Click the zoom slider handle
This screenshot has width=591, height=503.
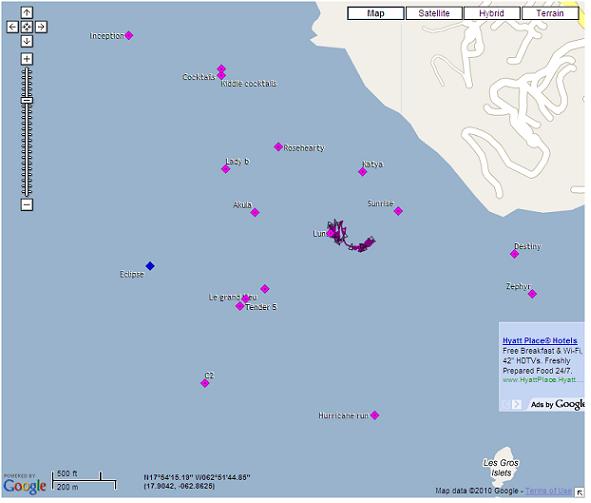coord(27,100)
